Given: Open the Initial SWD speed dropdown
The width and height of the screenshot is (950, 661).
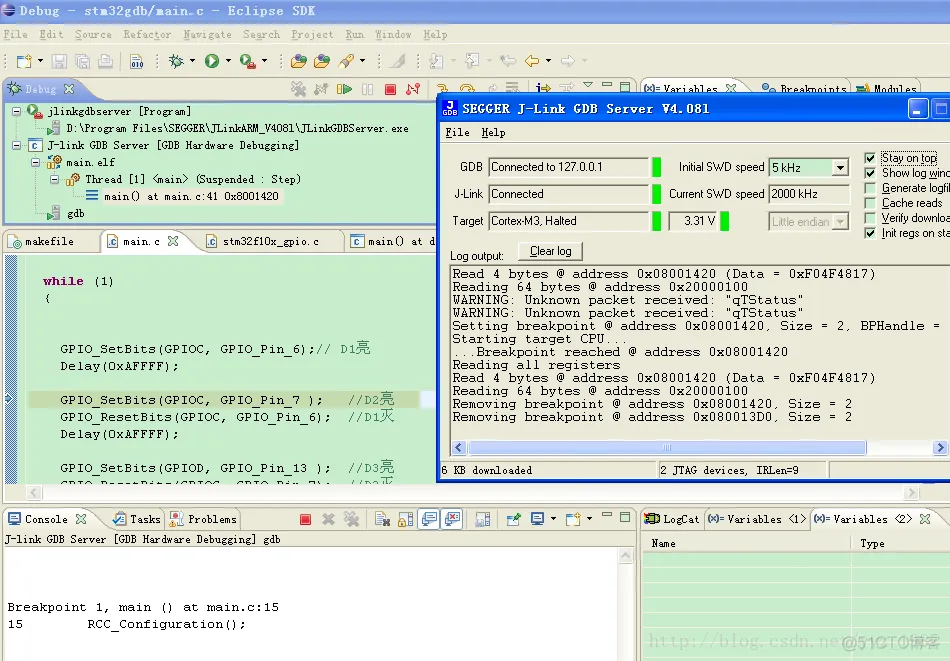Looking at the screenshot, I should tap(840, 168).
